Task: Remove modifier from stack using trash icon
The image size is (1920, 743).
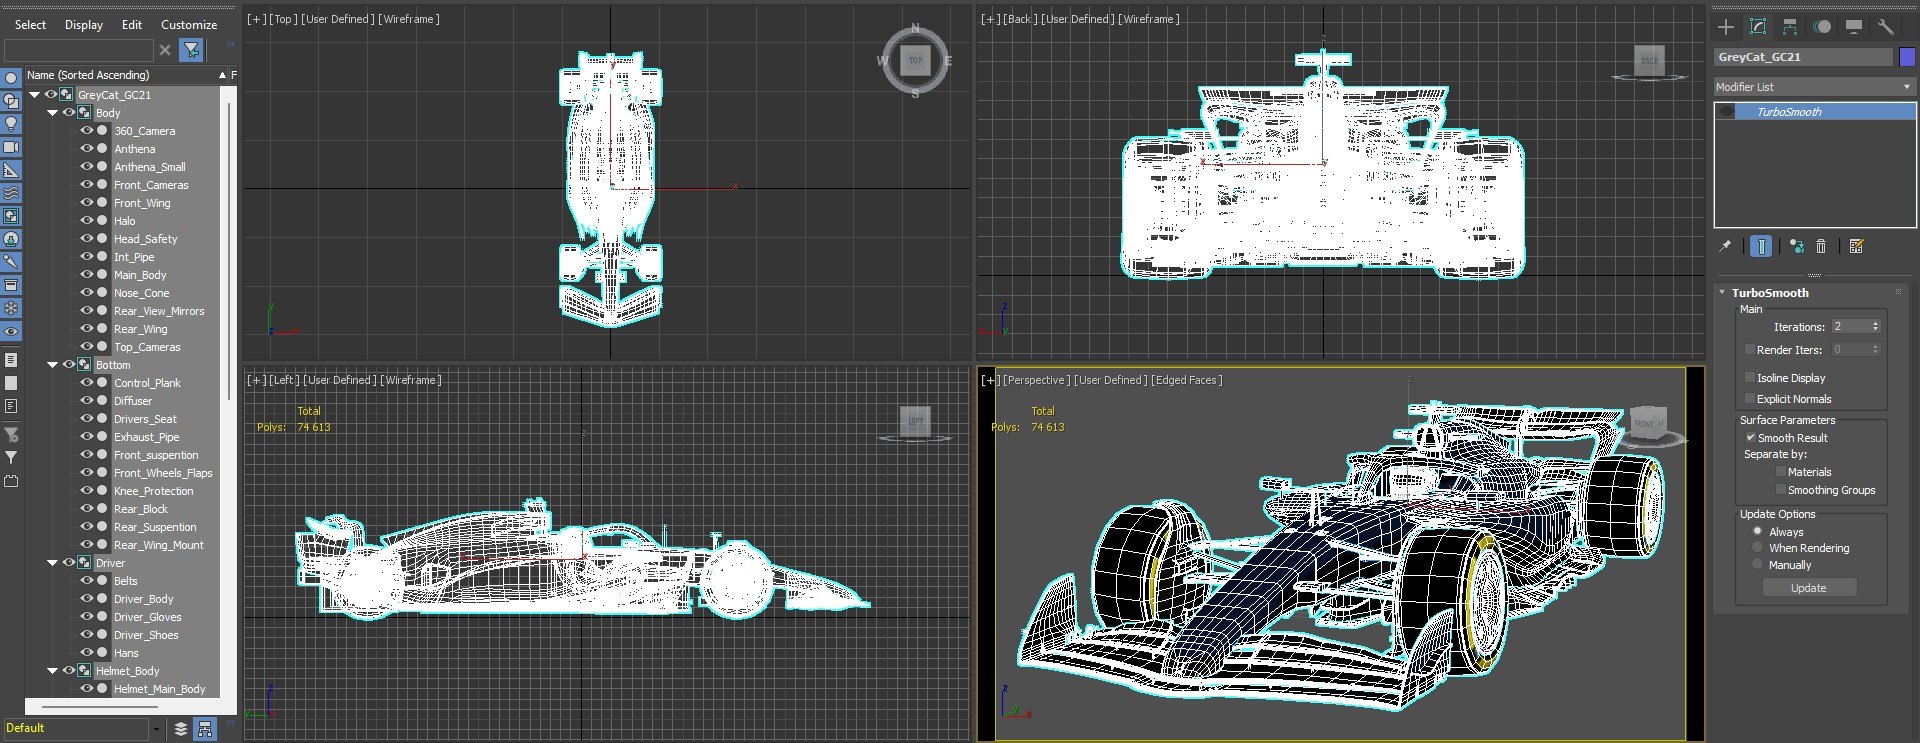Action: pos(1821,246)
